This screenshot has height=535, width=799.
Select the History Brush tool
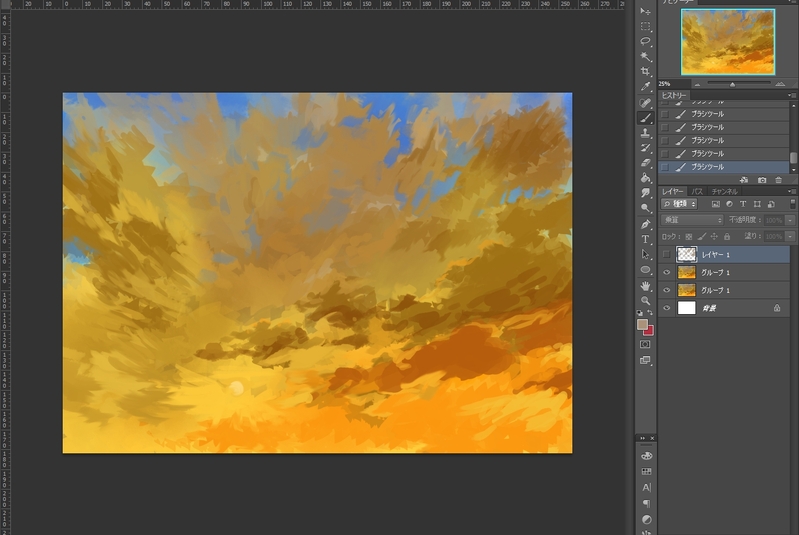click(x=645, y=148)
